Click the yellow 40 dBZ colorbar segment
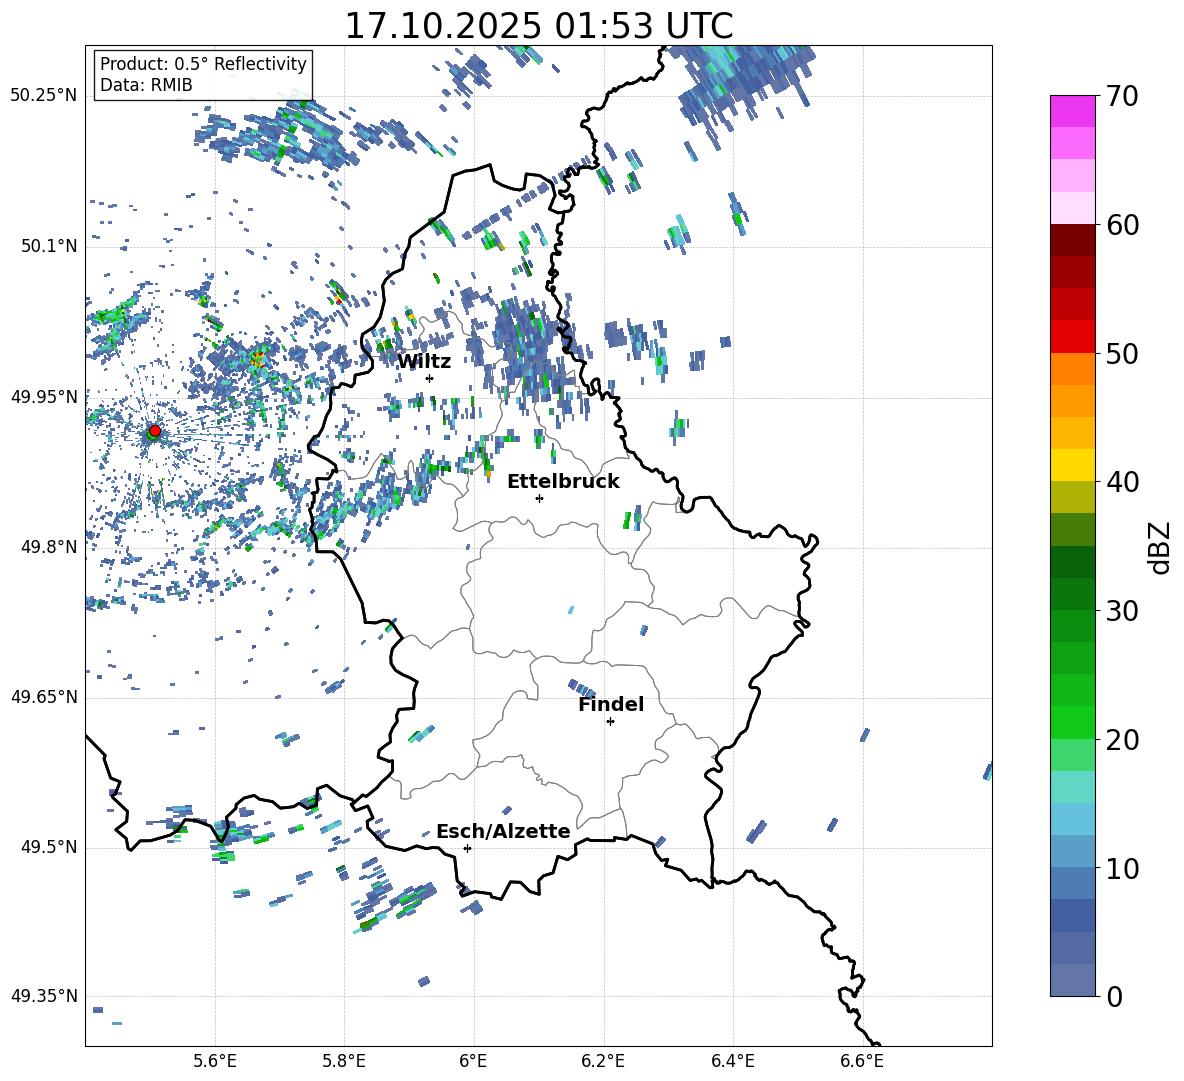The height and width of the screenshot is (1081, 1184). coord(1072,465)
